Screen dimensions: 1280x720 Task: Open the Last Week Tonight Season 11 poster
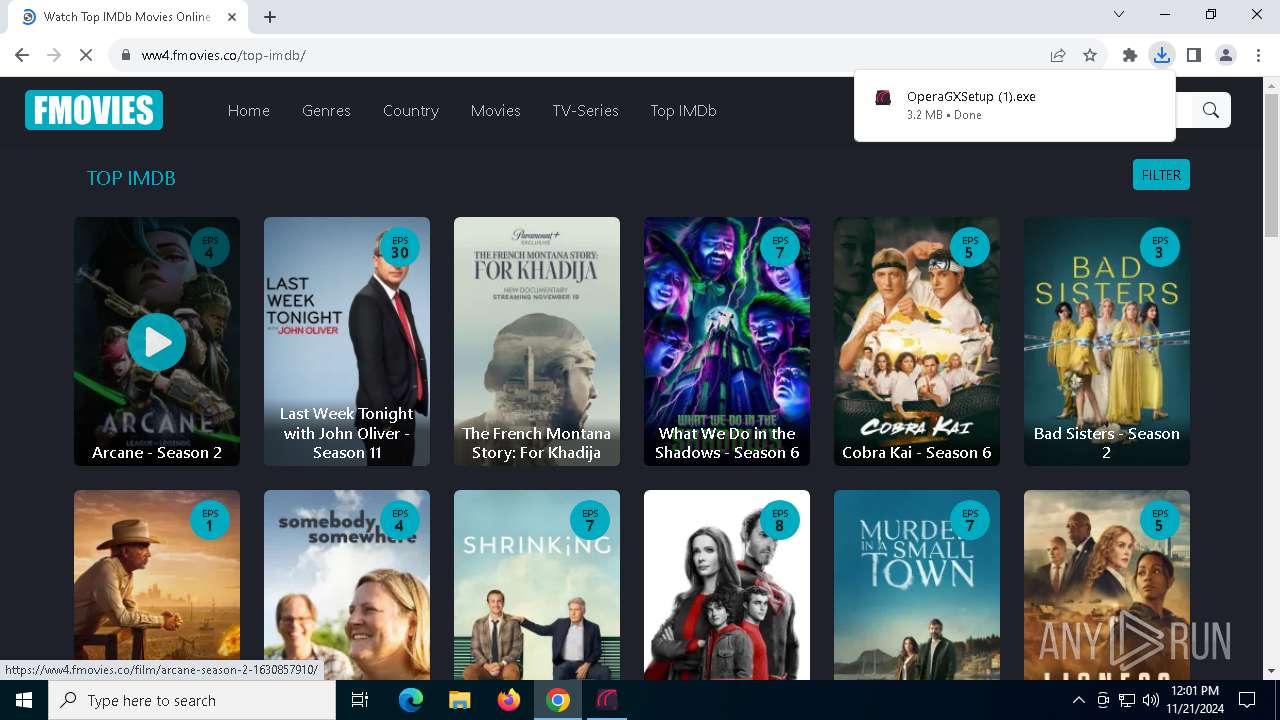click(347, 341)
